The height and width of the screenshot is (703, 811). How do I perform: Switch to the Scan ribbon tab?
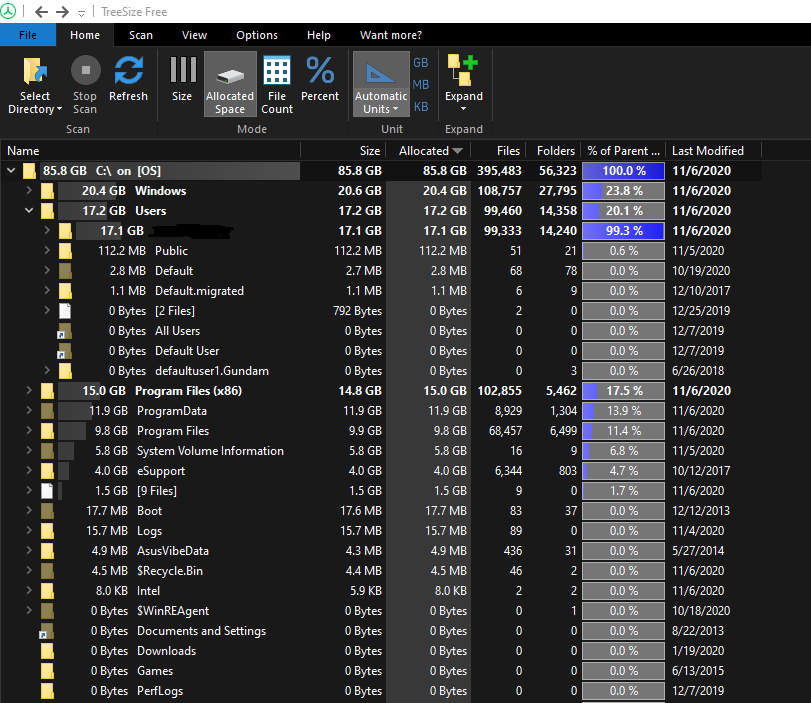click(141, 34)
